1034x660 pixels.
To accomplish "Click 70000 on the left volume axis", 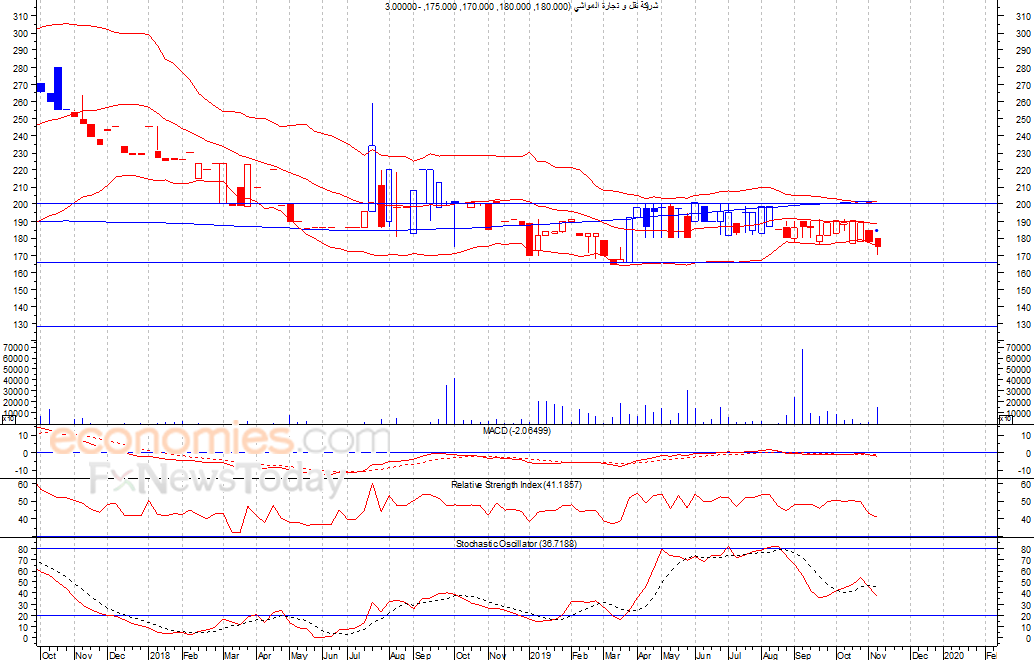I will 16,347.
